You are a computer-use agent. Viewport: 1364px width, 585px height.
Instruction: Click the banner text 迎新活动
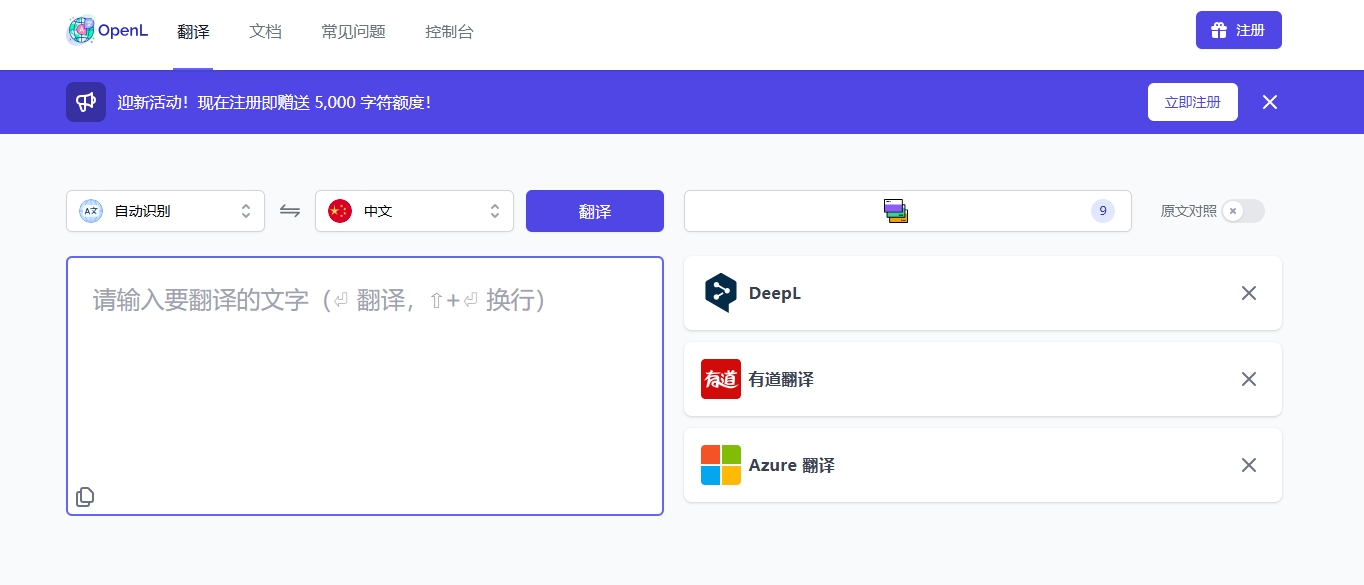click(x=149, y=102)
